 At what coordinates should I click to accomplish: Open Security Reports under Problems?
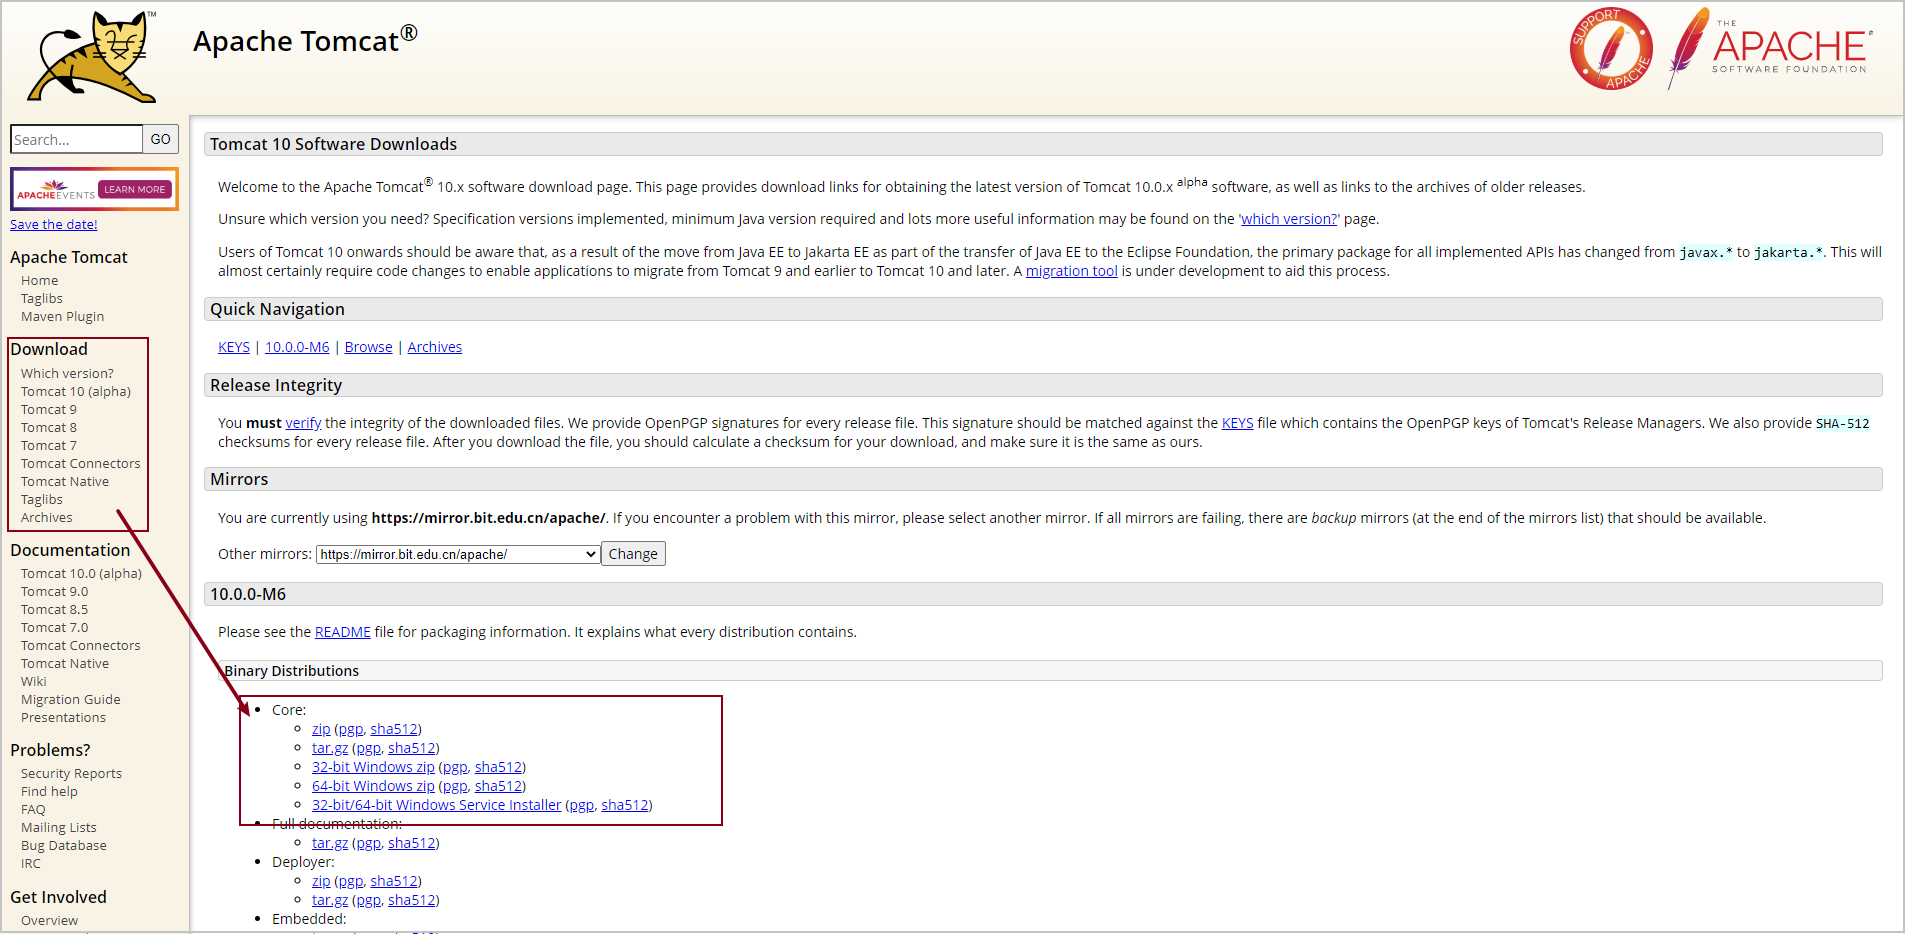71,774
